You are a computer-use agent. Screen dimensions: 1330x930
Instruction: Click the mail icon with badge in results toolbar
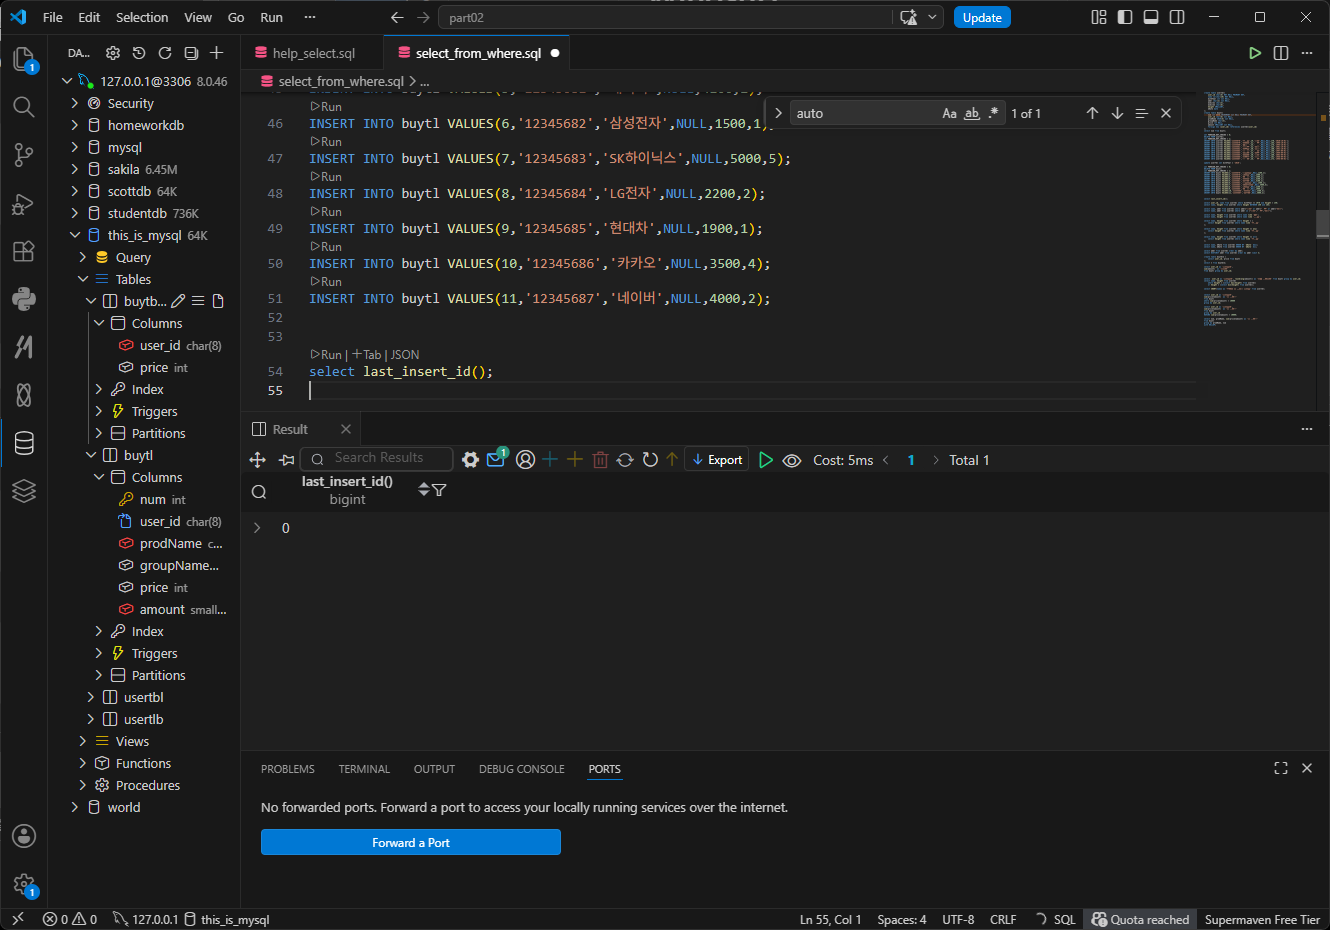[x=496, y=459]
